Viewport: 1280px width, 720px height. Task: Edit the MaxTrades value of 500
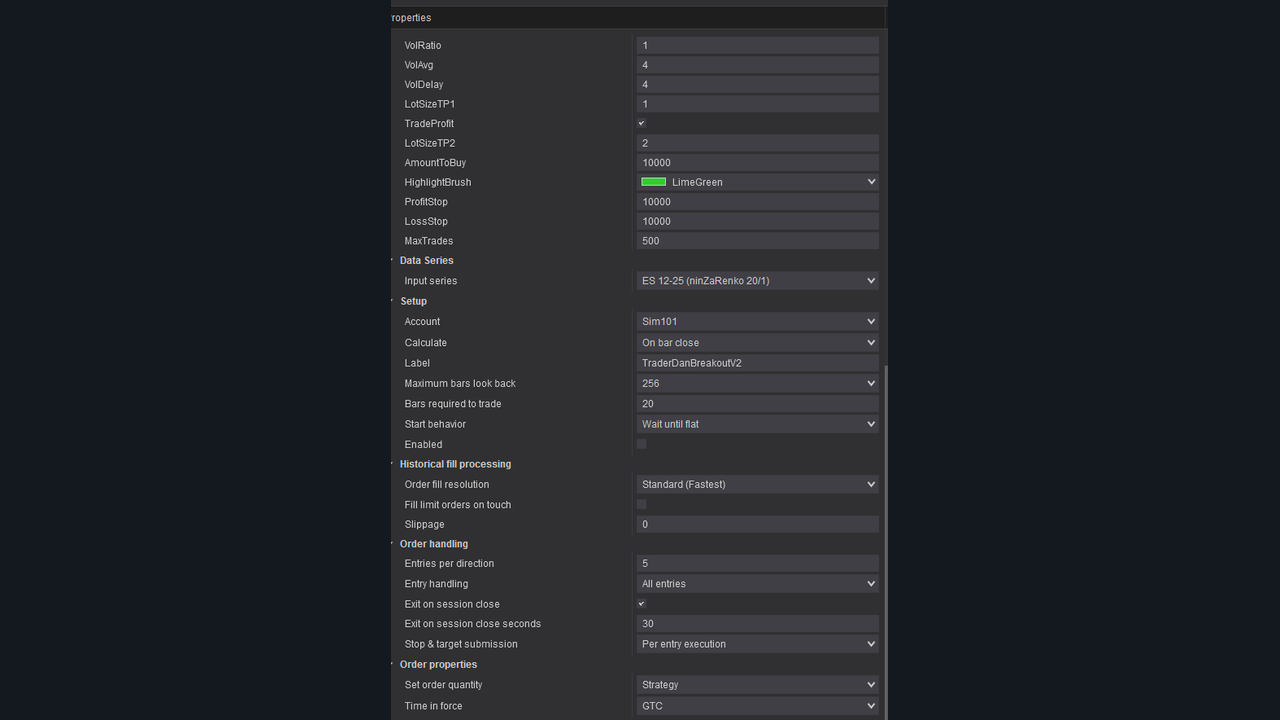757,240
